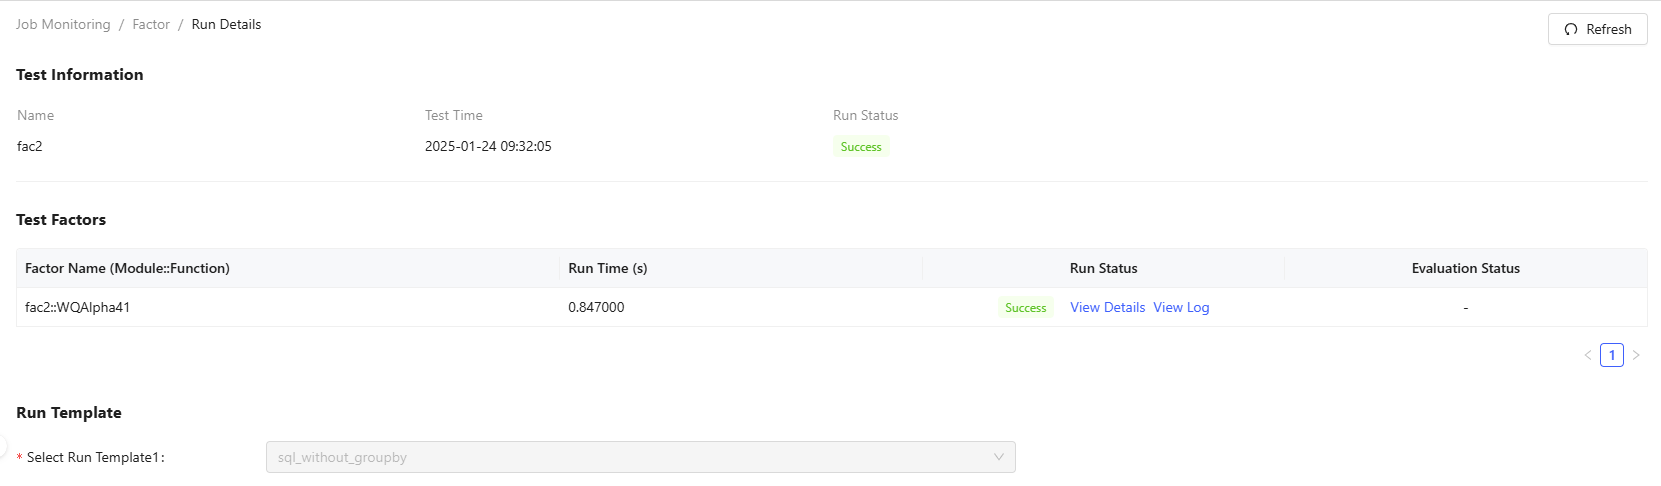The width and height of the screenshot is (1661, 486).
Task: Click the Test Factors section heading
Action: pyautogui.click(x=61, y=220)
